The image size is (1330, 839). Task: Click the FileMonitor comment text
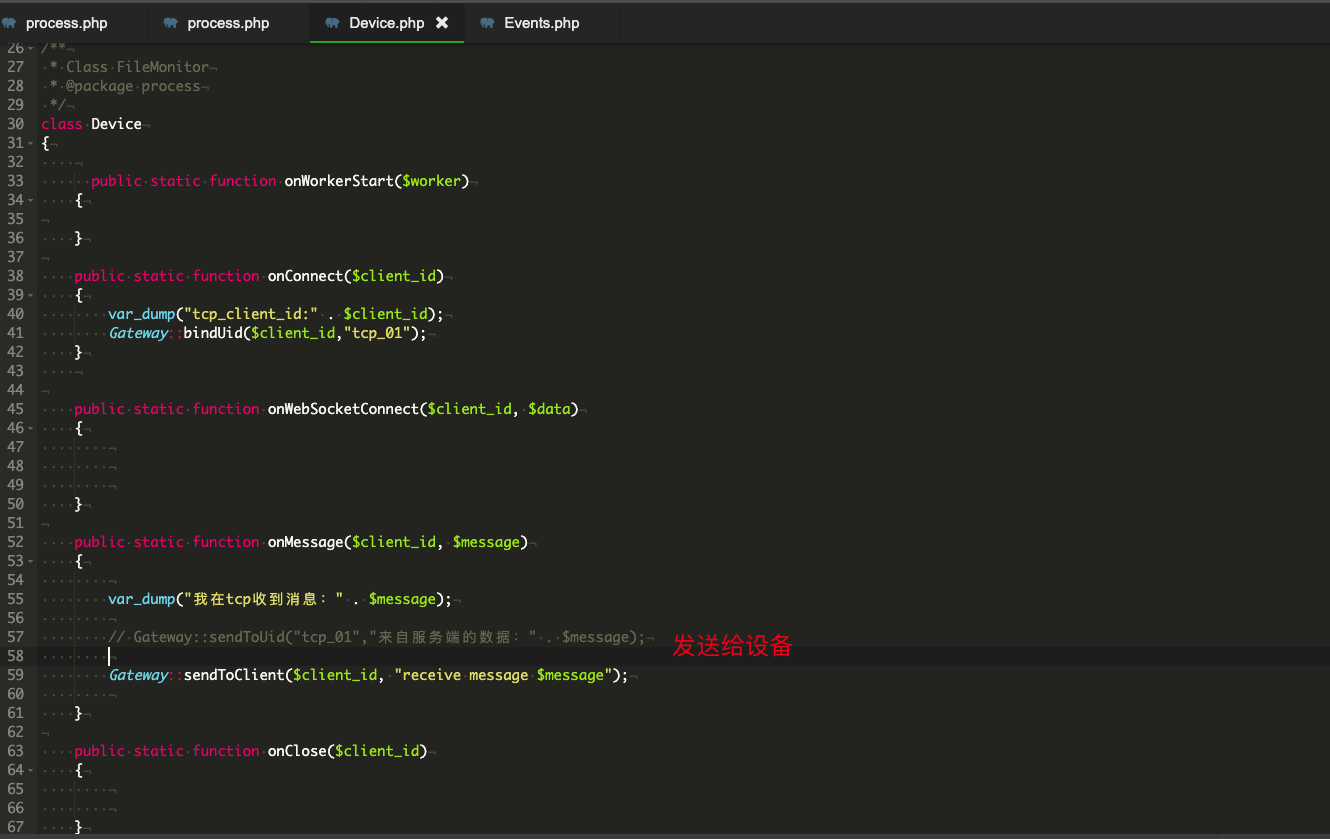[163, 67]
